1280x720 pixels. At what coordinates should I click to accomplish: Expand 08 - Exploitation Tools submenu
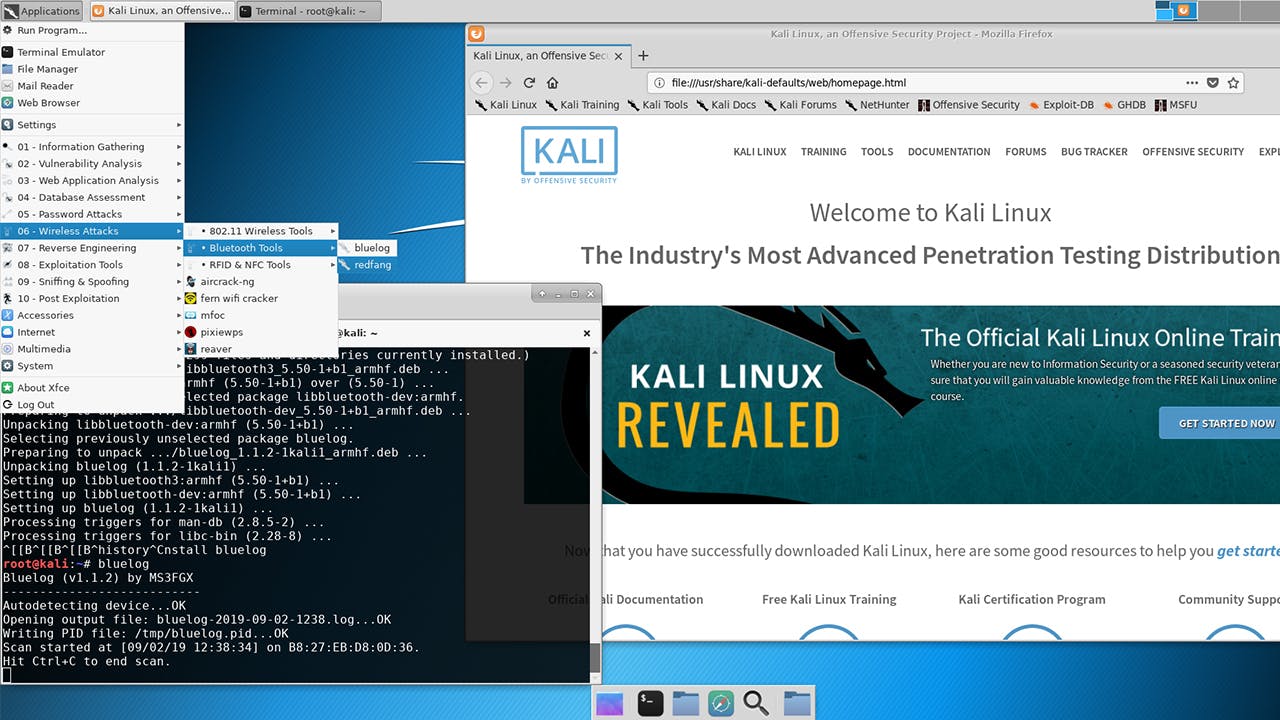point(92,265)
